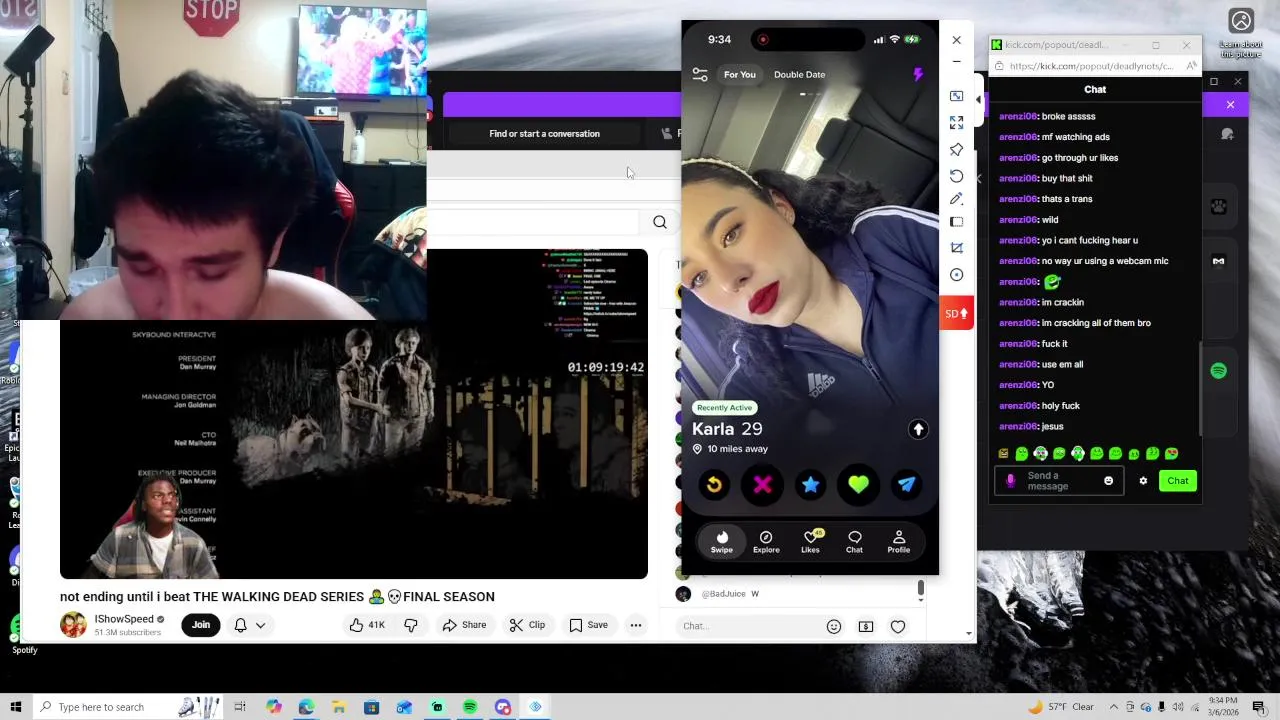The height and width of the screenshot is (720, 1280).
Task: Open the emoji picker in YouTube live chat
Action: click(x=834, y=626)
